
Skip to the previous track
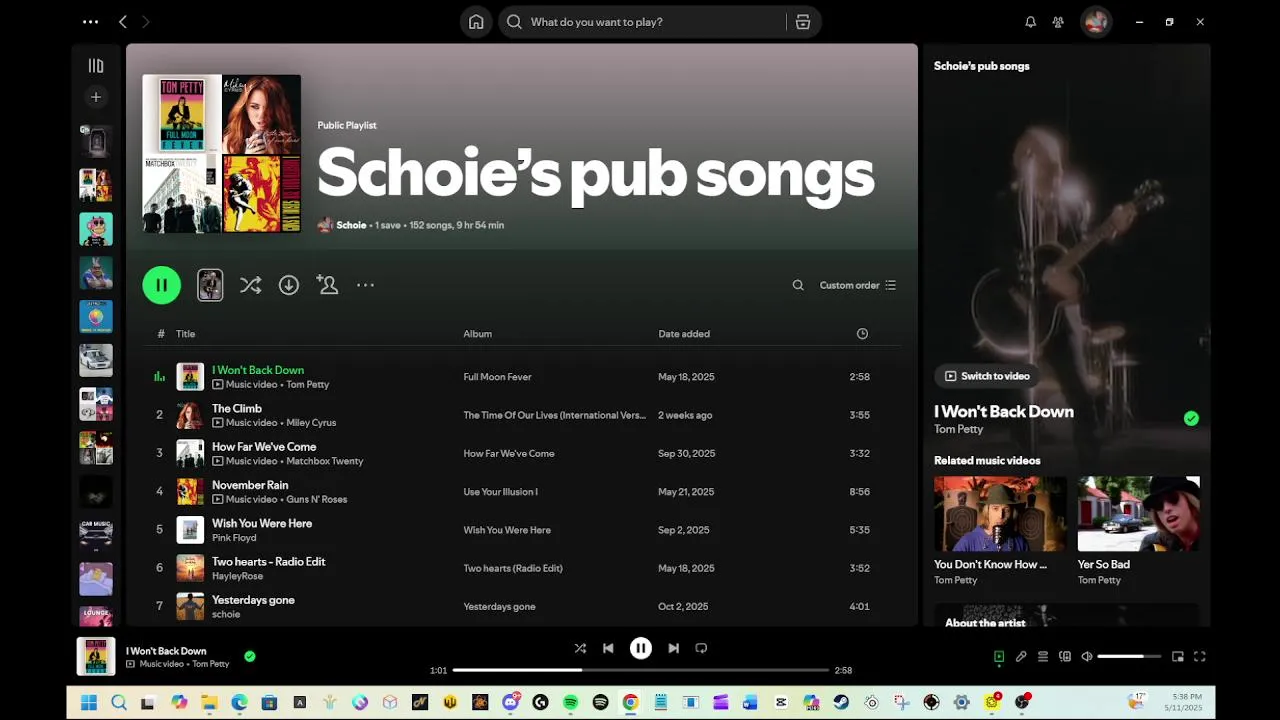tap(608, 648)
